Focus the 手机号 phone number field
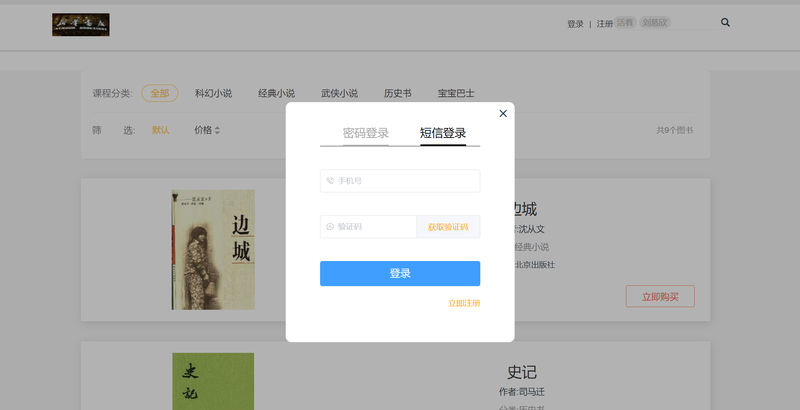800x410 pixels. [400, 181]
